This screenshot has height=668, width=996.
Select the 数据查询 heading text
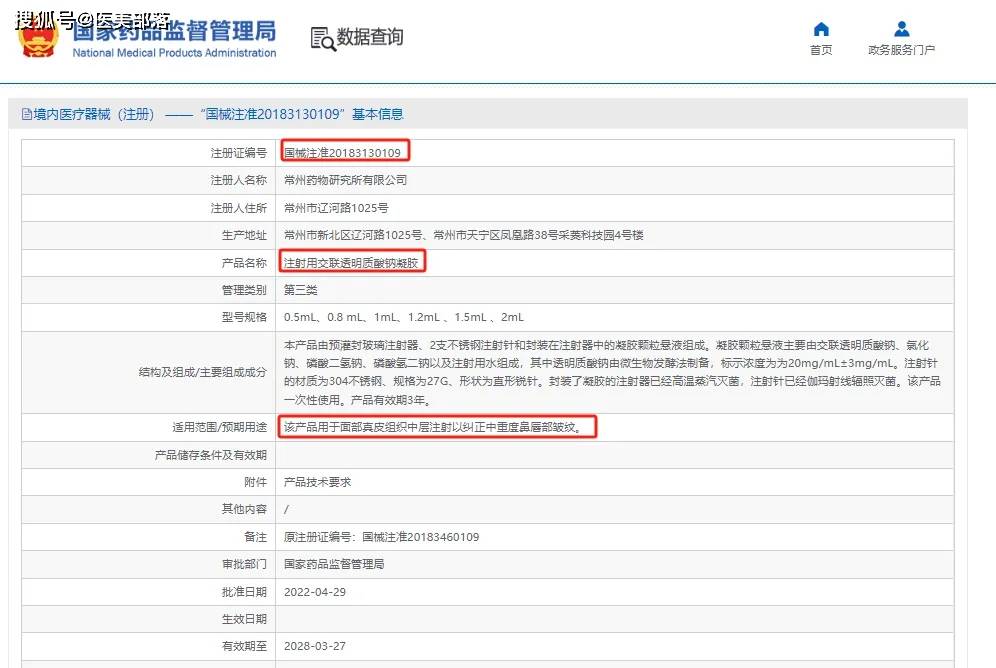point(370,38)
